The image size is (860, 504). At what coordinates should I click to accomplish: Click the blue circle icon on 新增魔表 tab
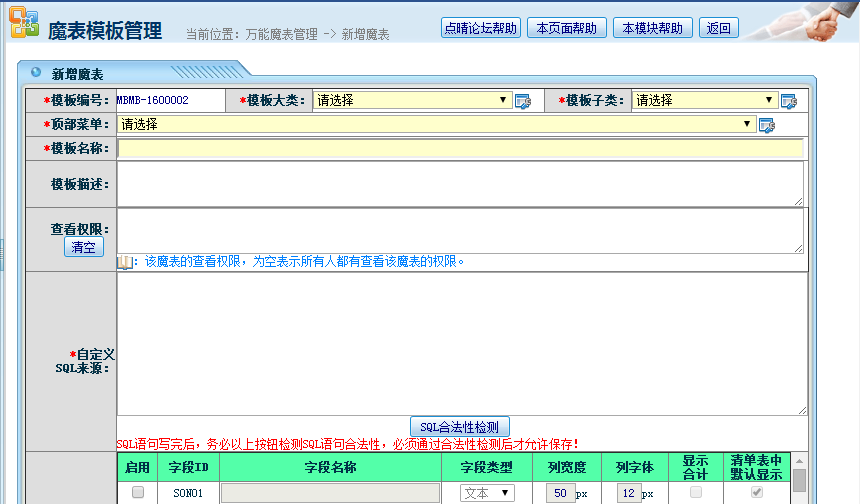point(36,73)
